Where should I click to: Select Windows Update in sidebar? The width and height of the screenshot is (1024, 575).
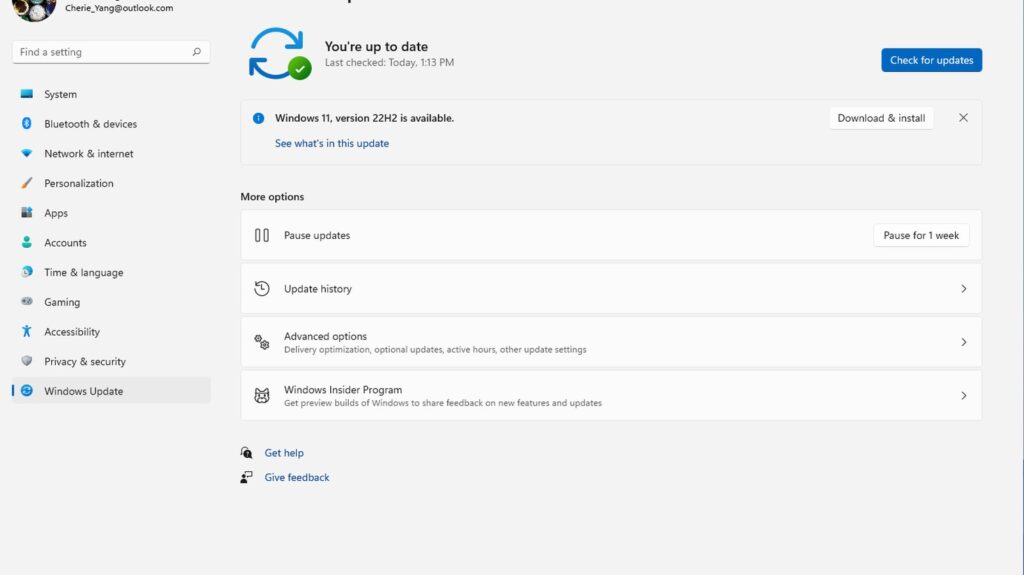(111, 391)
